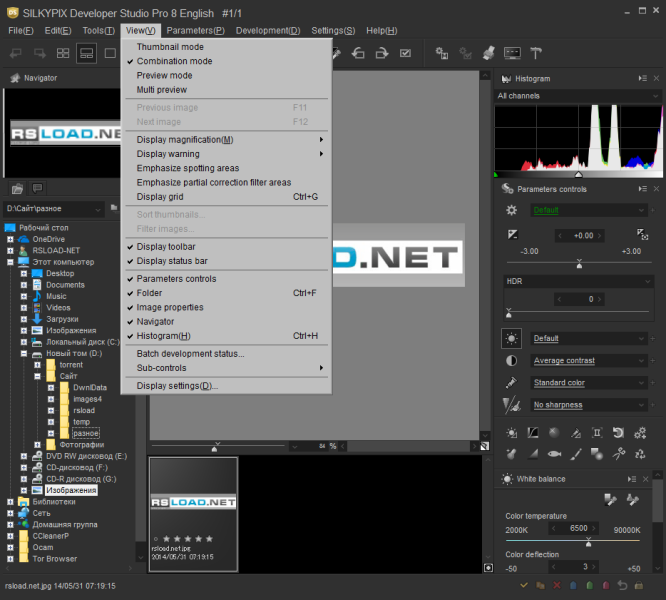Click the half-circle tone contrast icon

click(x=512, y=360)
